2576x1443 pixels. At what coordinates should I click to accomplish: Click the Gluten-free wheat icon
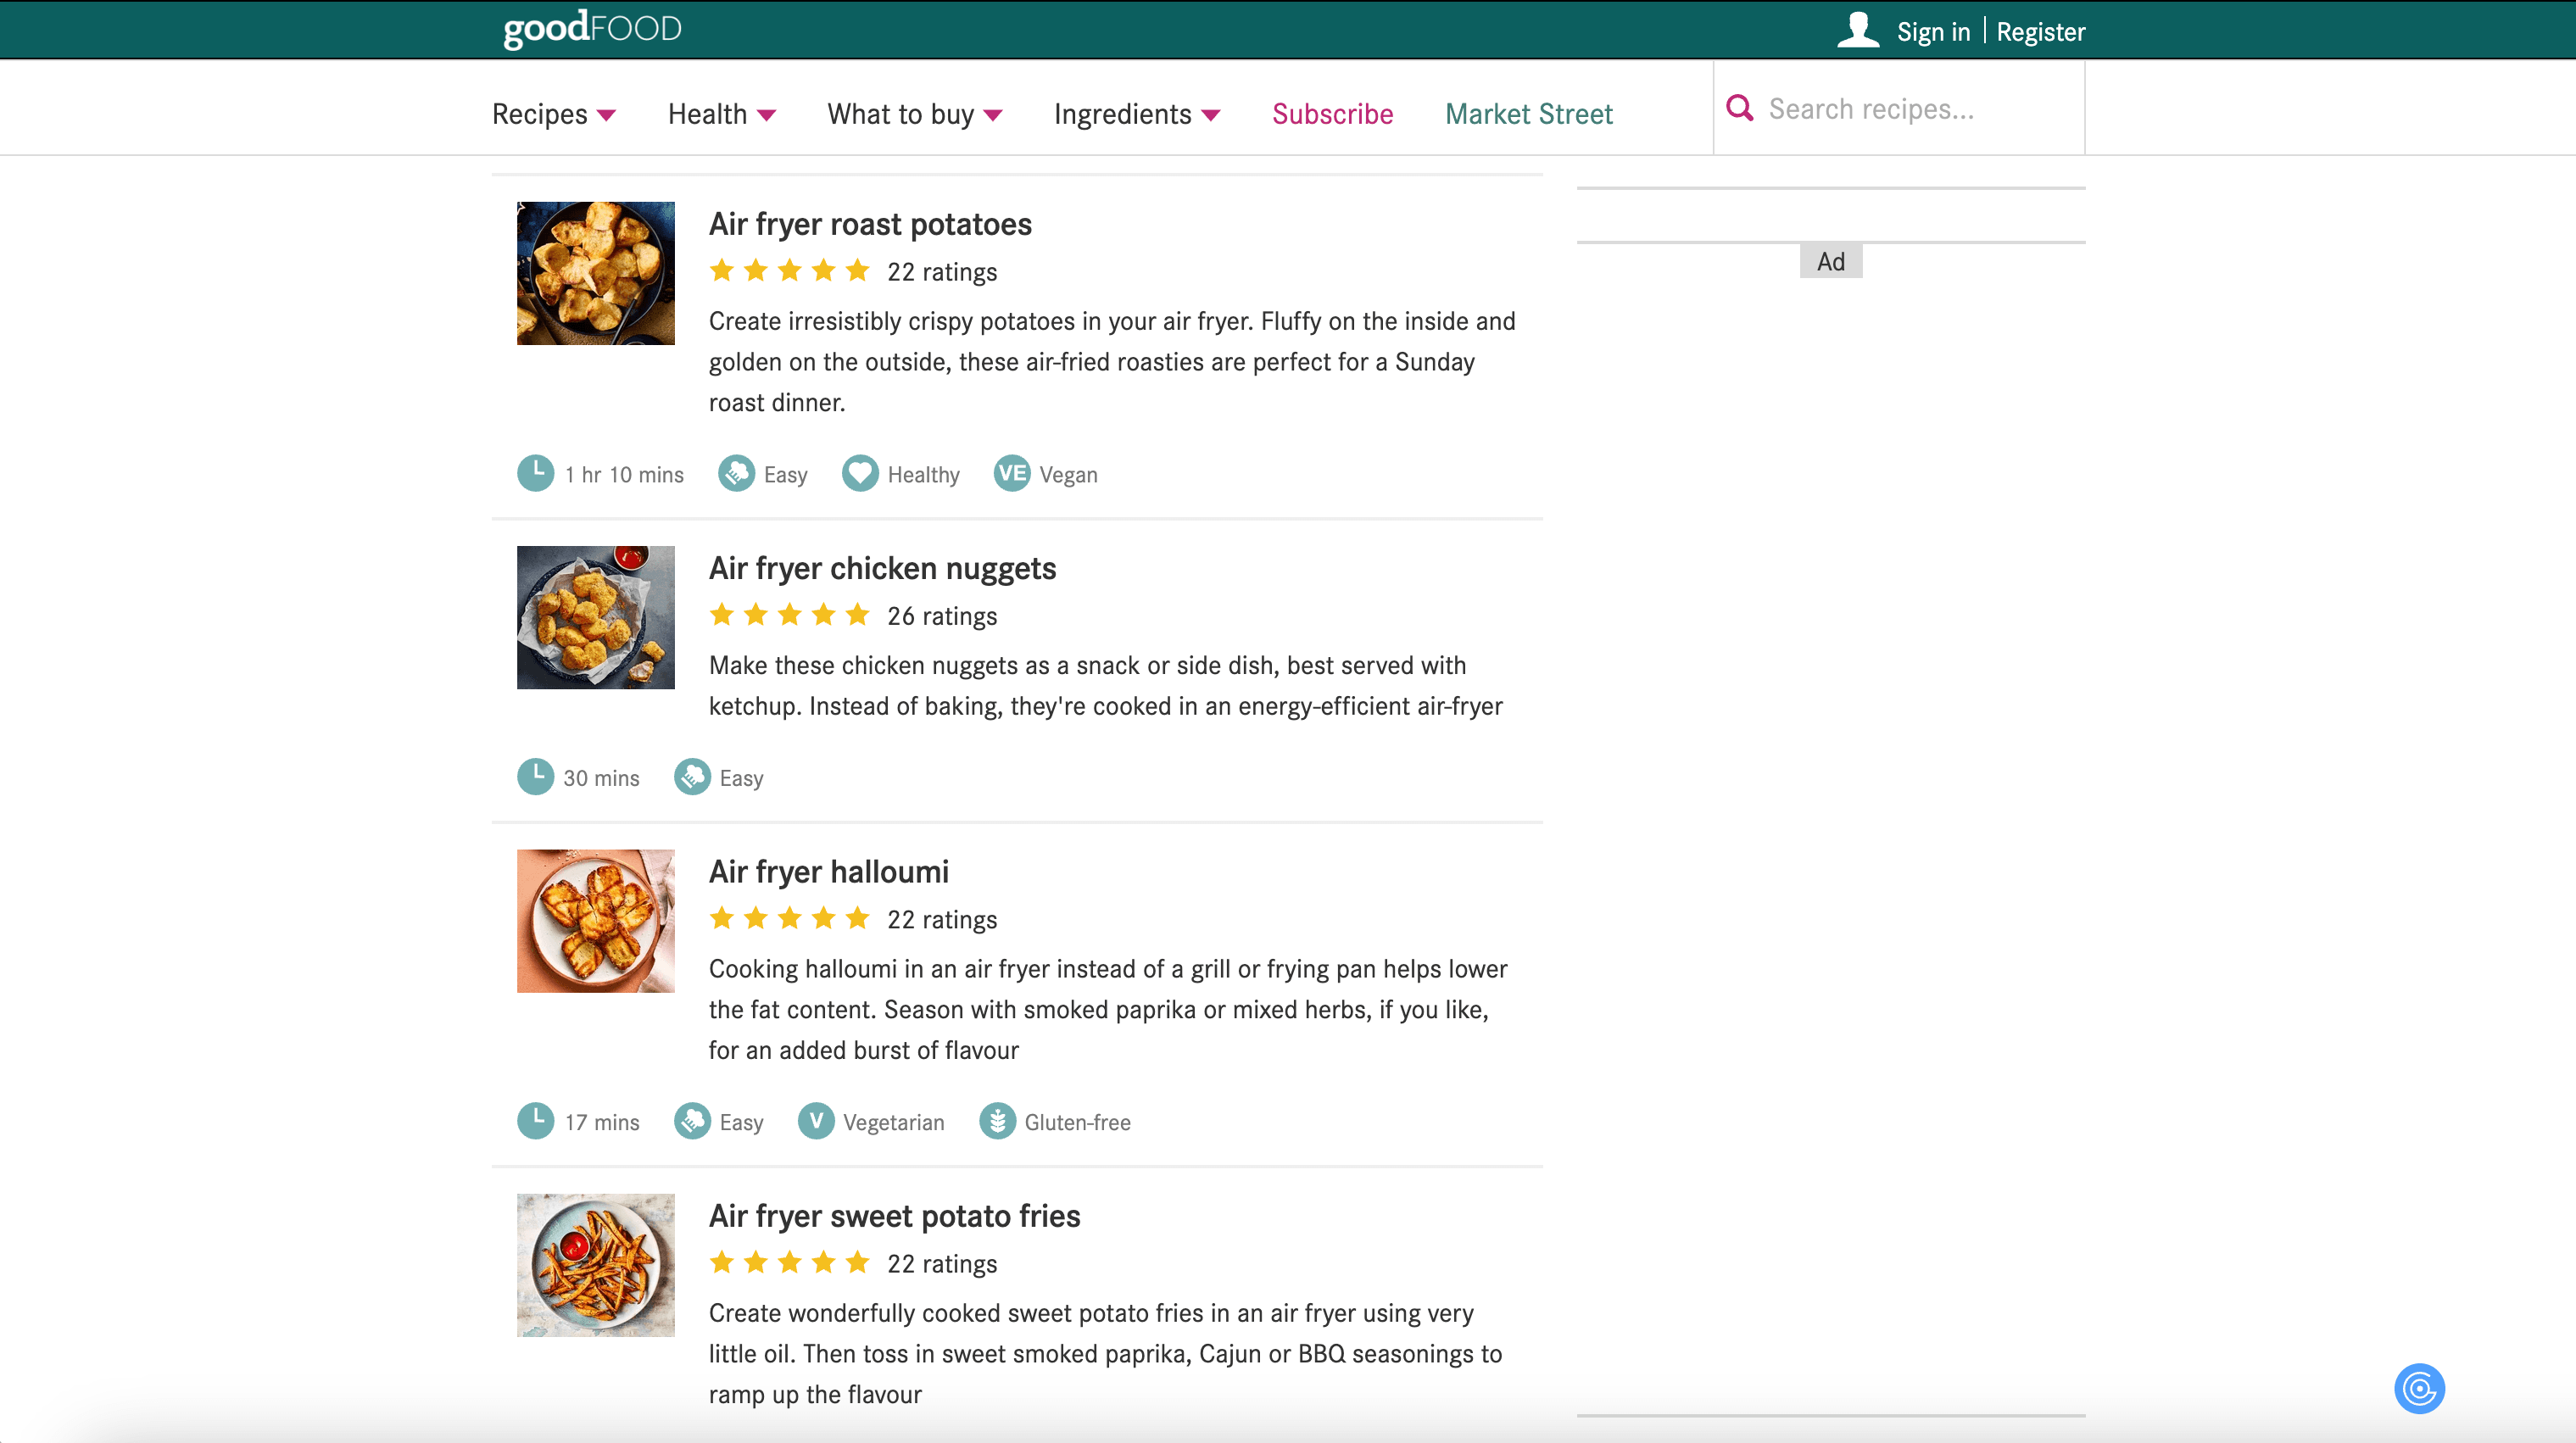pos(997,1122)
